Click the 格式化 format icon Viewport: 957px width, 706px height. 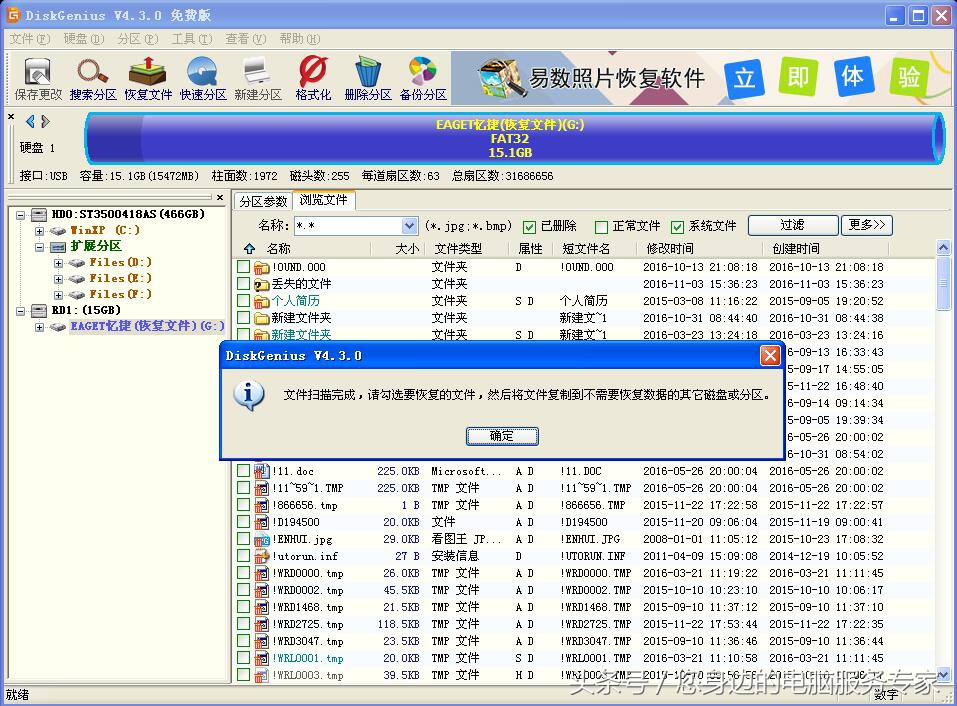(310, 77)
